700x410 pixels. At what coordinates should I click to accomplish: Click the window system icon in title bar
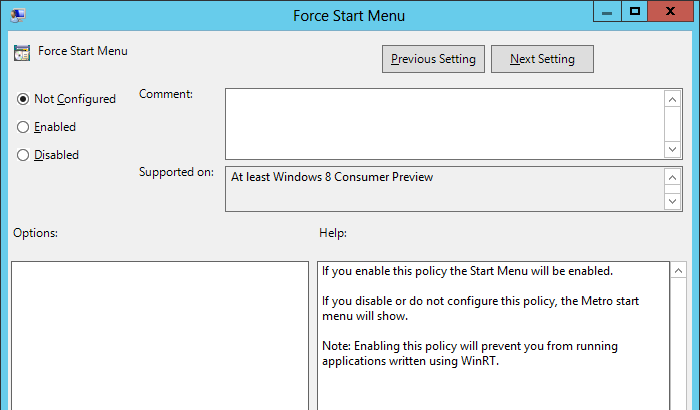[x=17, y=15]
